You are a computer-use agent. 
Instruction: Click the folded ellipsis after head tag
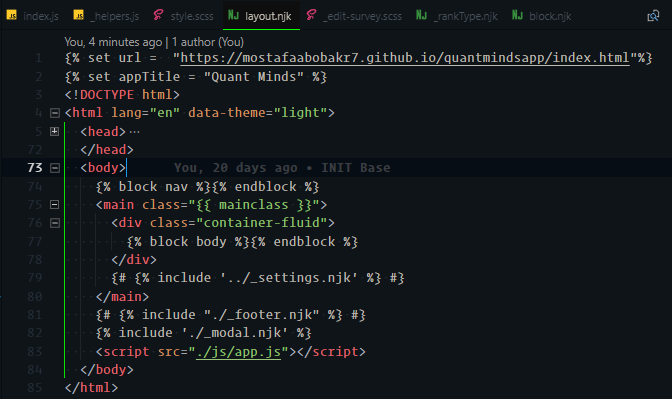pos(134,132)
